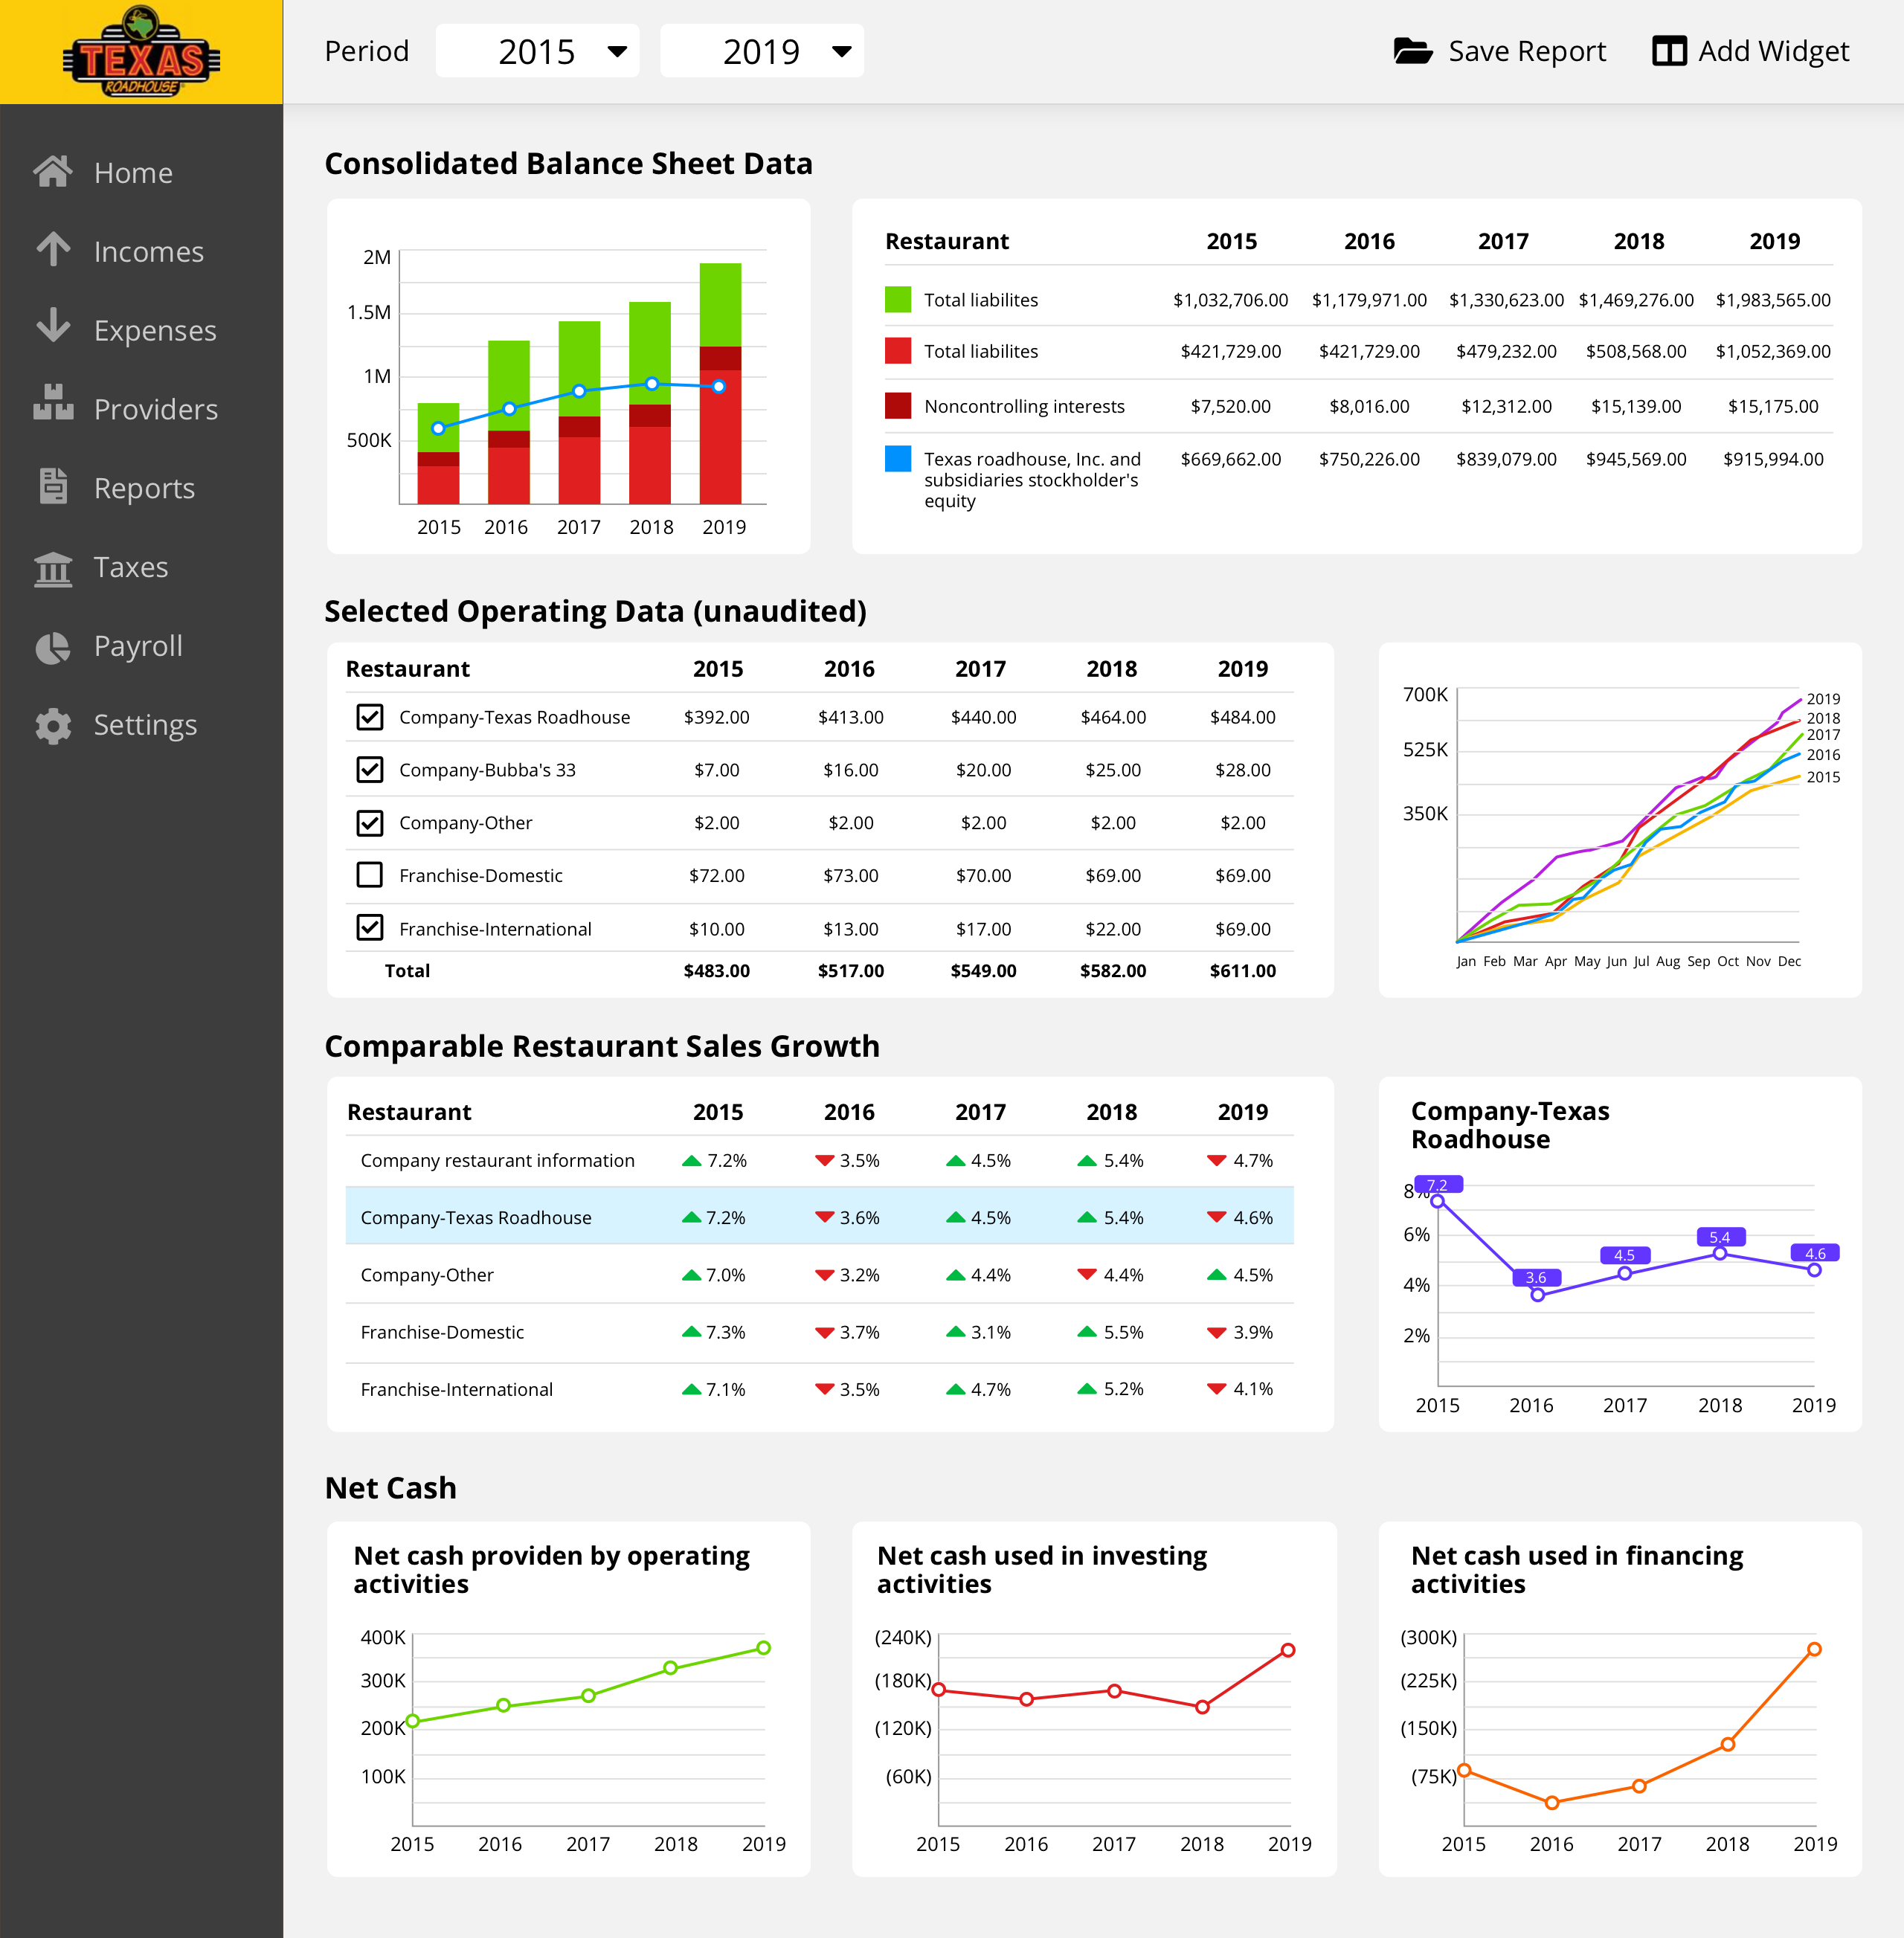Open the 2015 period start dropdown
Viewport: 1904px width, 1938px height.
(537, 51)
